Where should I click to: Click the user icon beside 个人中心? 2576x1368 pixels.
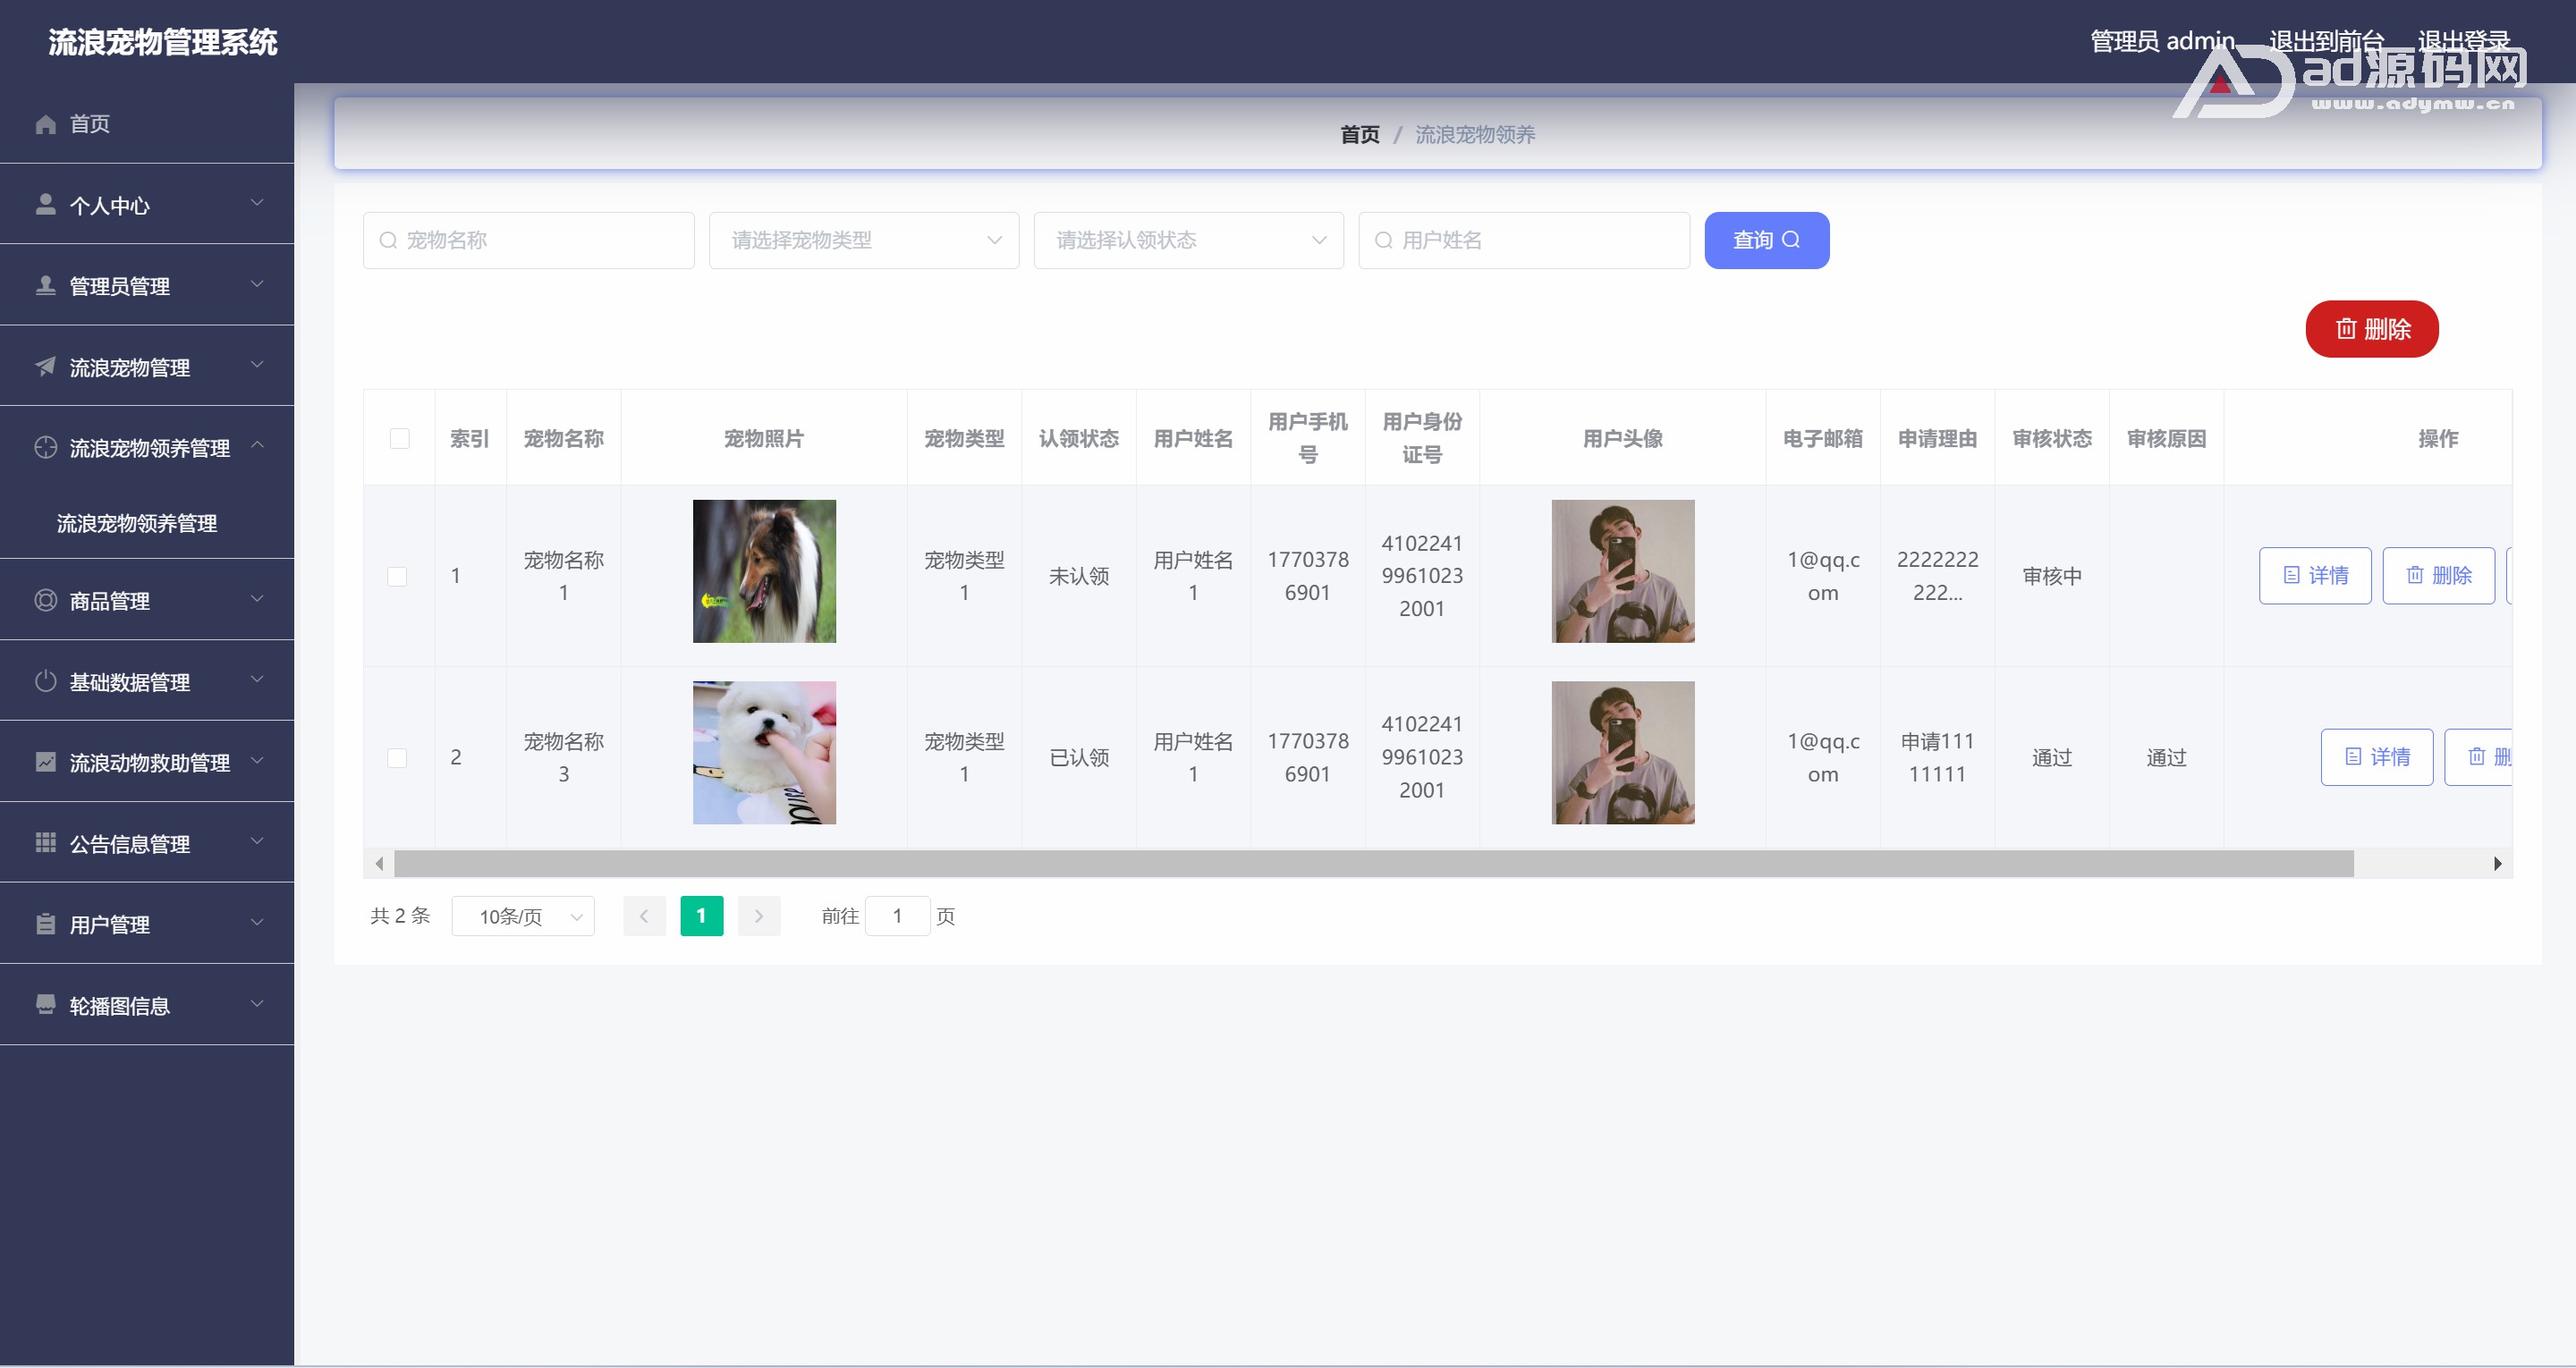click(45, 205)
